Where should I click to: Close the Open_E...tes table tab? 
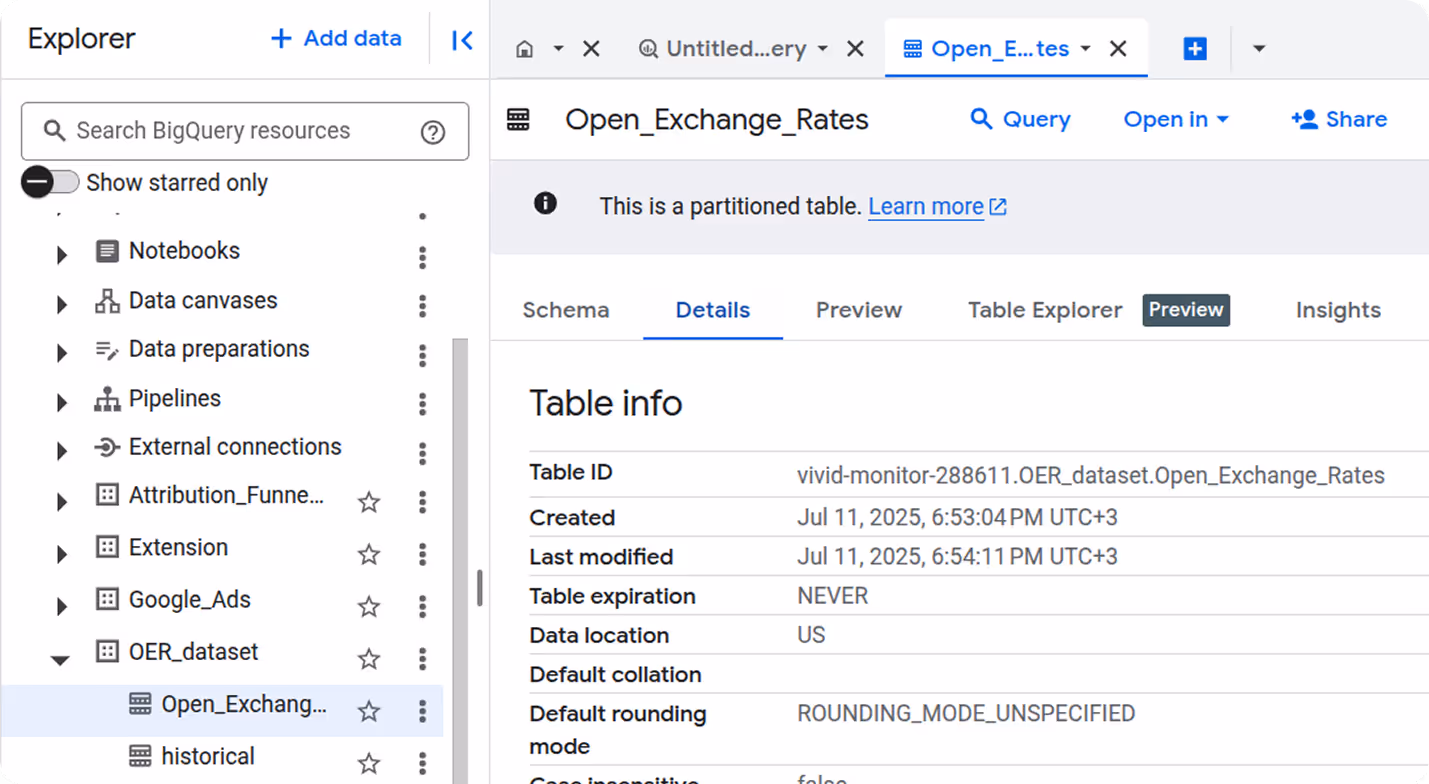point(1119,49)
